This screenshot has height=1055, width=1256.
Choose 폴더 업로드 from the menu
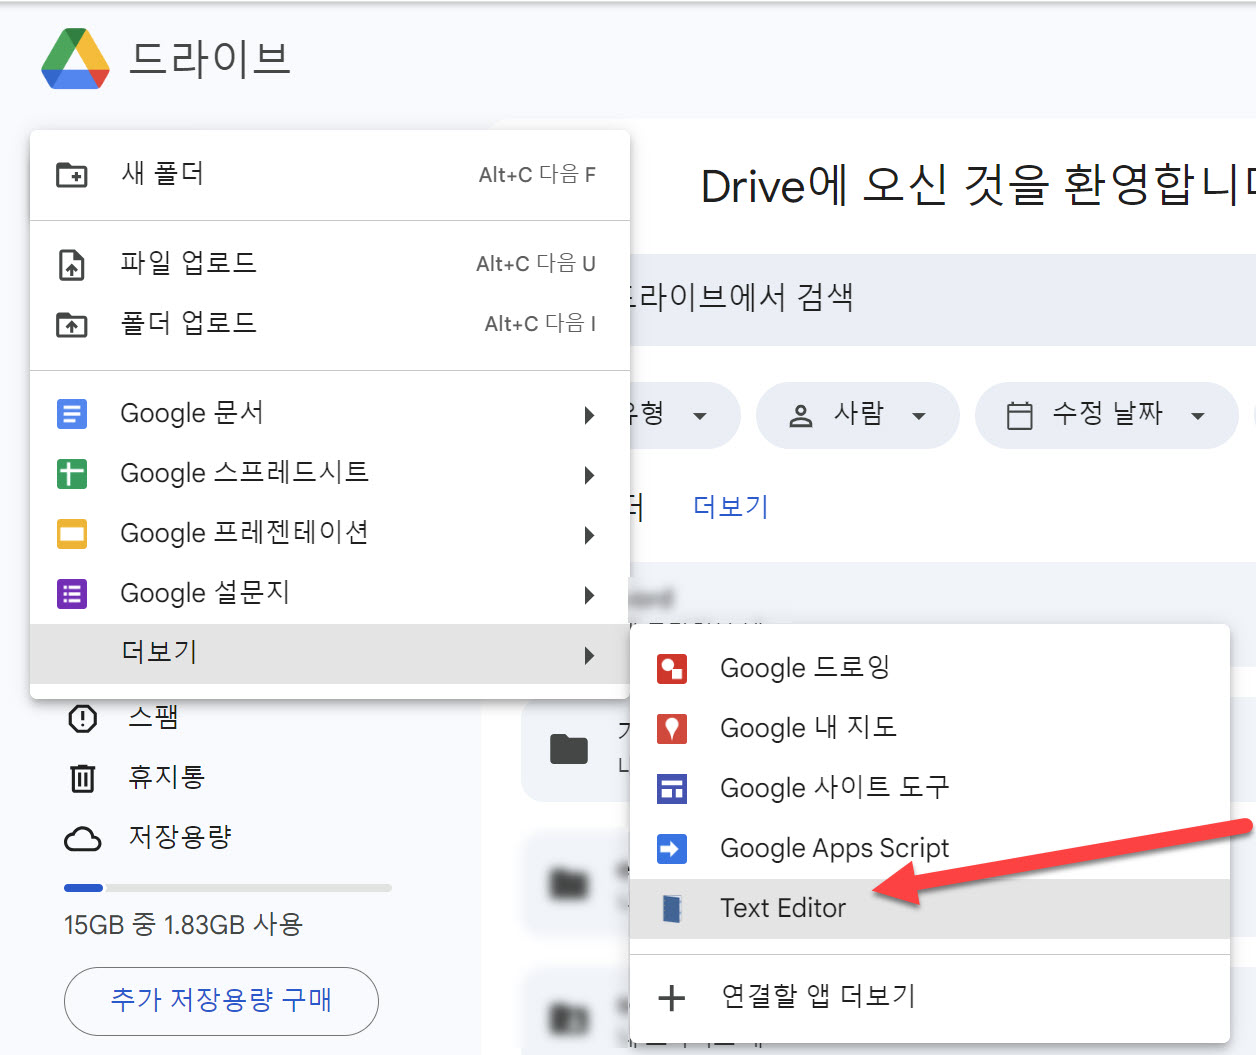pos(330,324)
